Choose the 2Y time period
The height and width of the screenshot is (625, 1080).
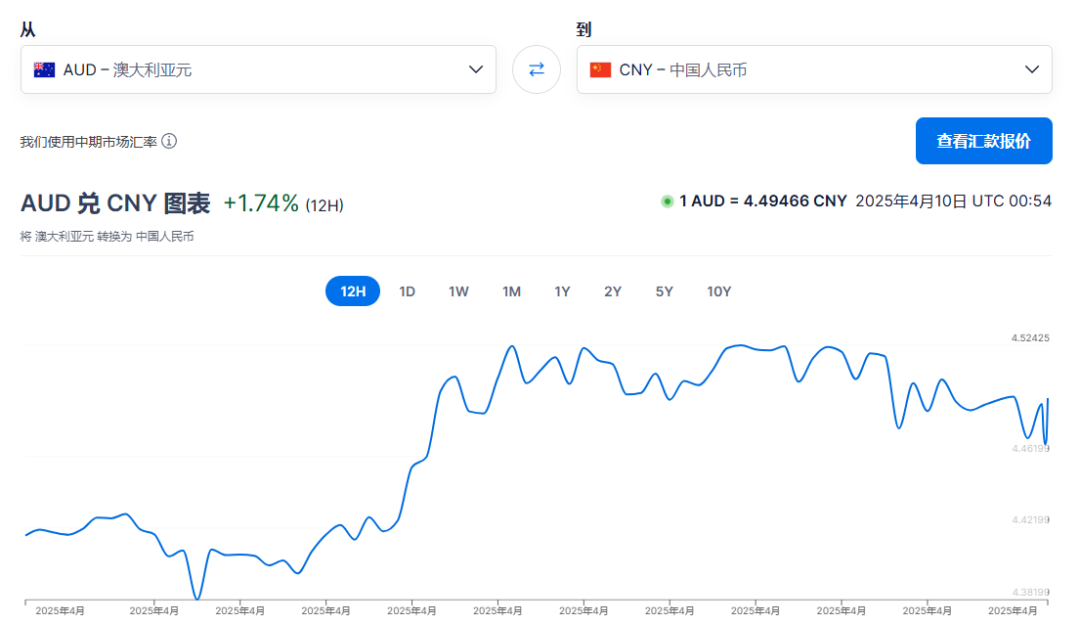(612, 291)
